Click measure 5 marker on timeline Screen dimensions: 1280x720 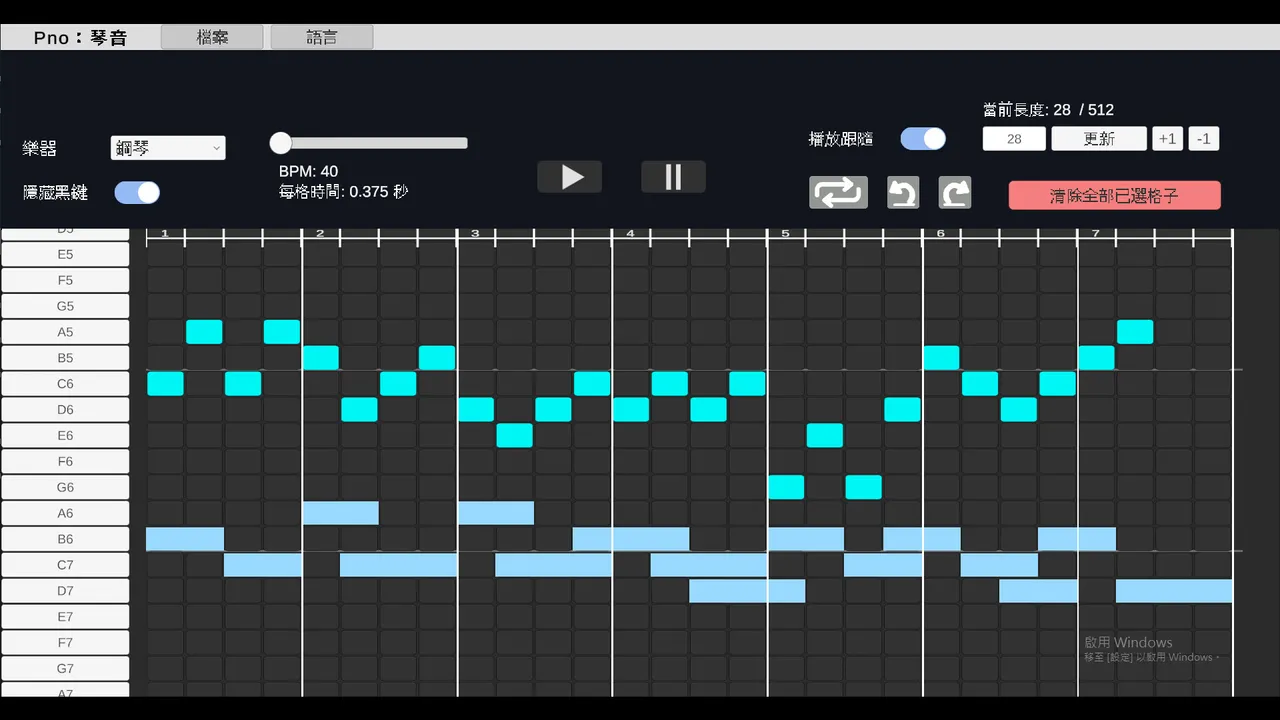pos(785,234)
